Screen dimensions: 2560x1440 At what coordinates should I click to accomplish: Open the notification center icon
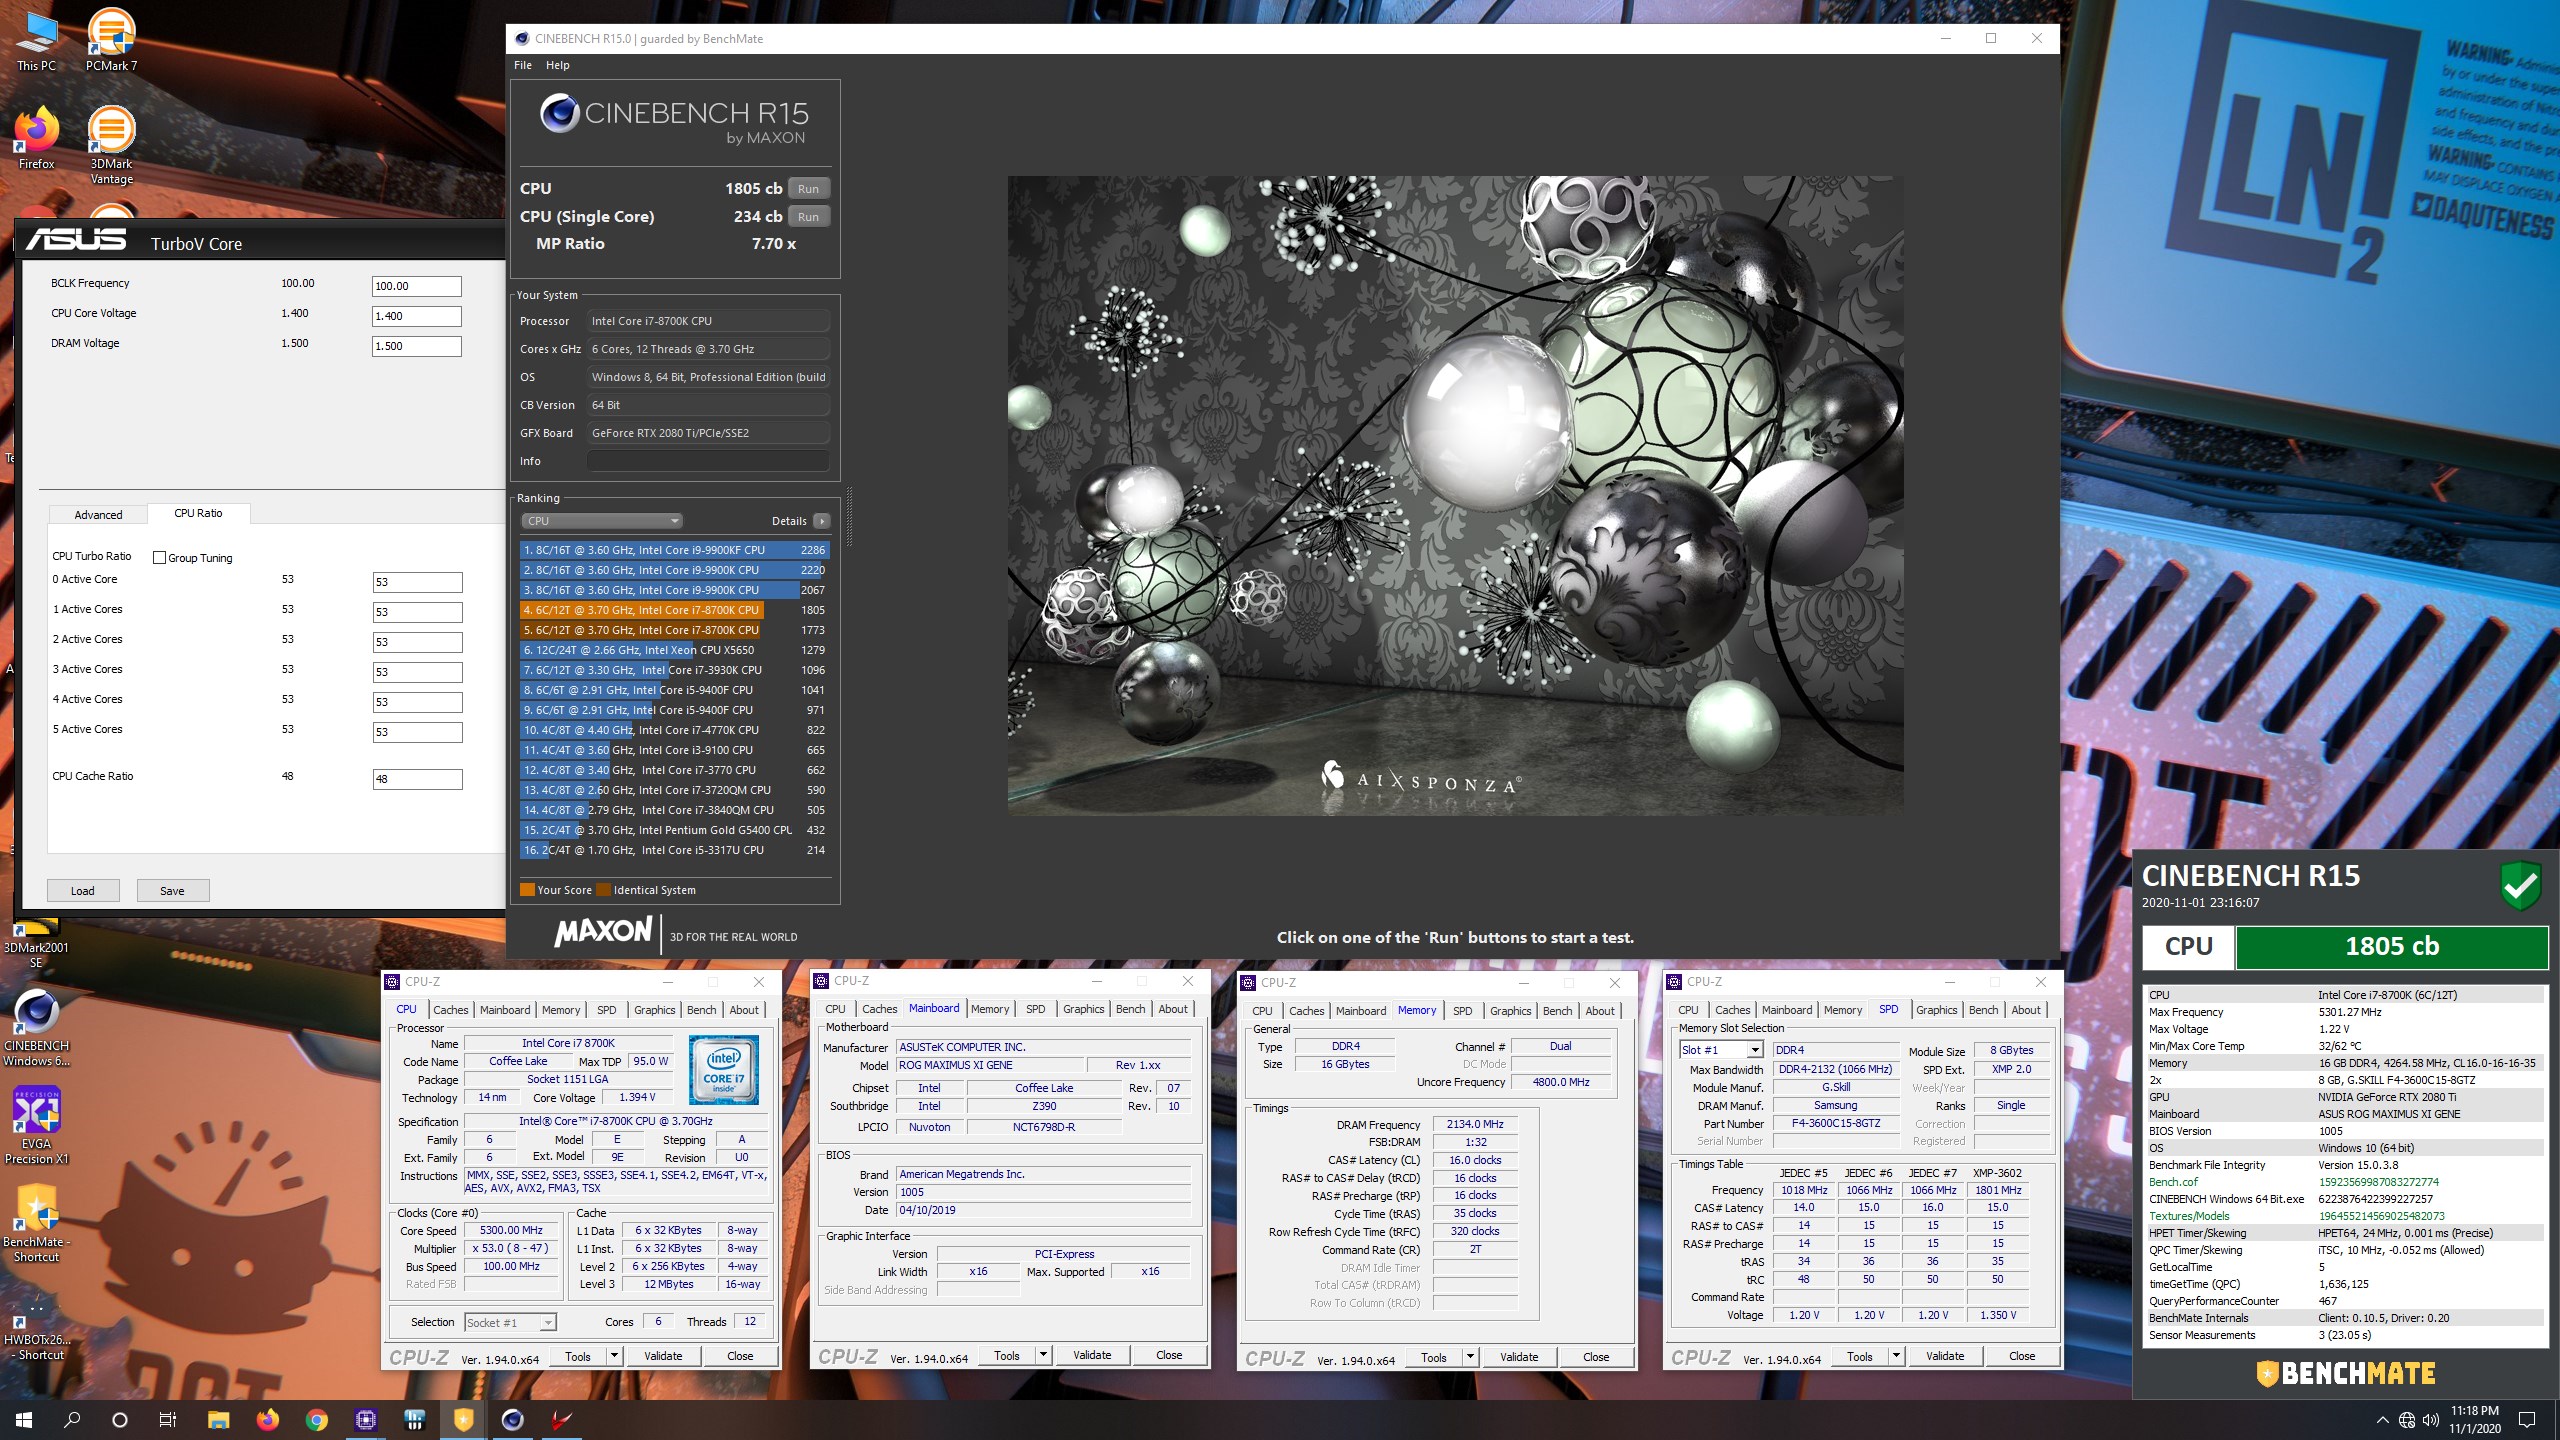click(2527, 1420)
